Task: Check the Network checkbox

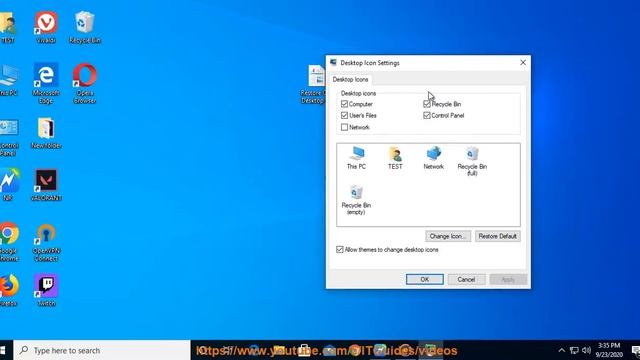Action: 344,127
